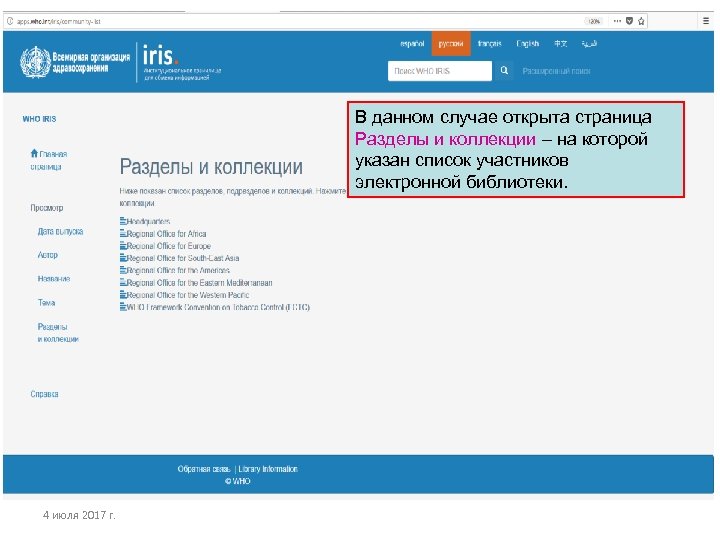720x540 pixels.
Task: Open the page actions three-dots menu
Action: pyautogui.click(x=617, y=21)
